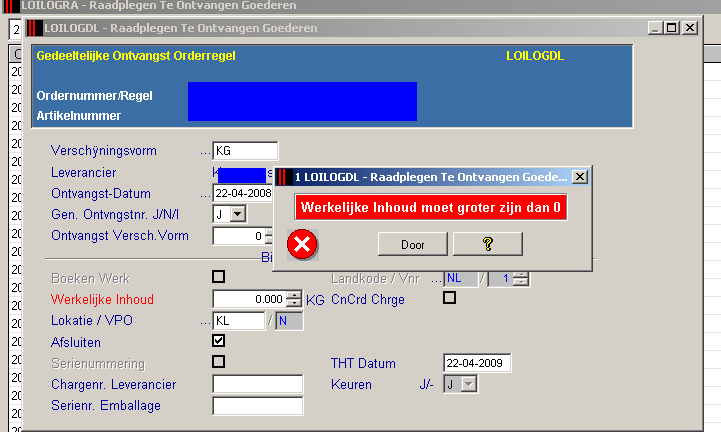Open the Keuren J/- dropdown
This screenshot has width=721, height=432.
point(469,384)
